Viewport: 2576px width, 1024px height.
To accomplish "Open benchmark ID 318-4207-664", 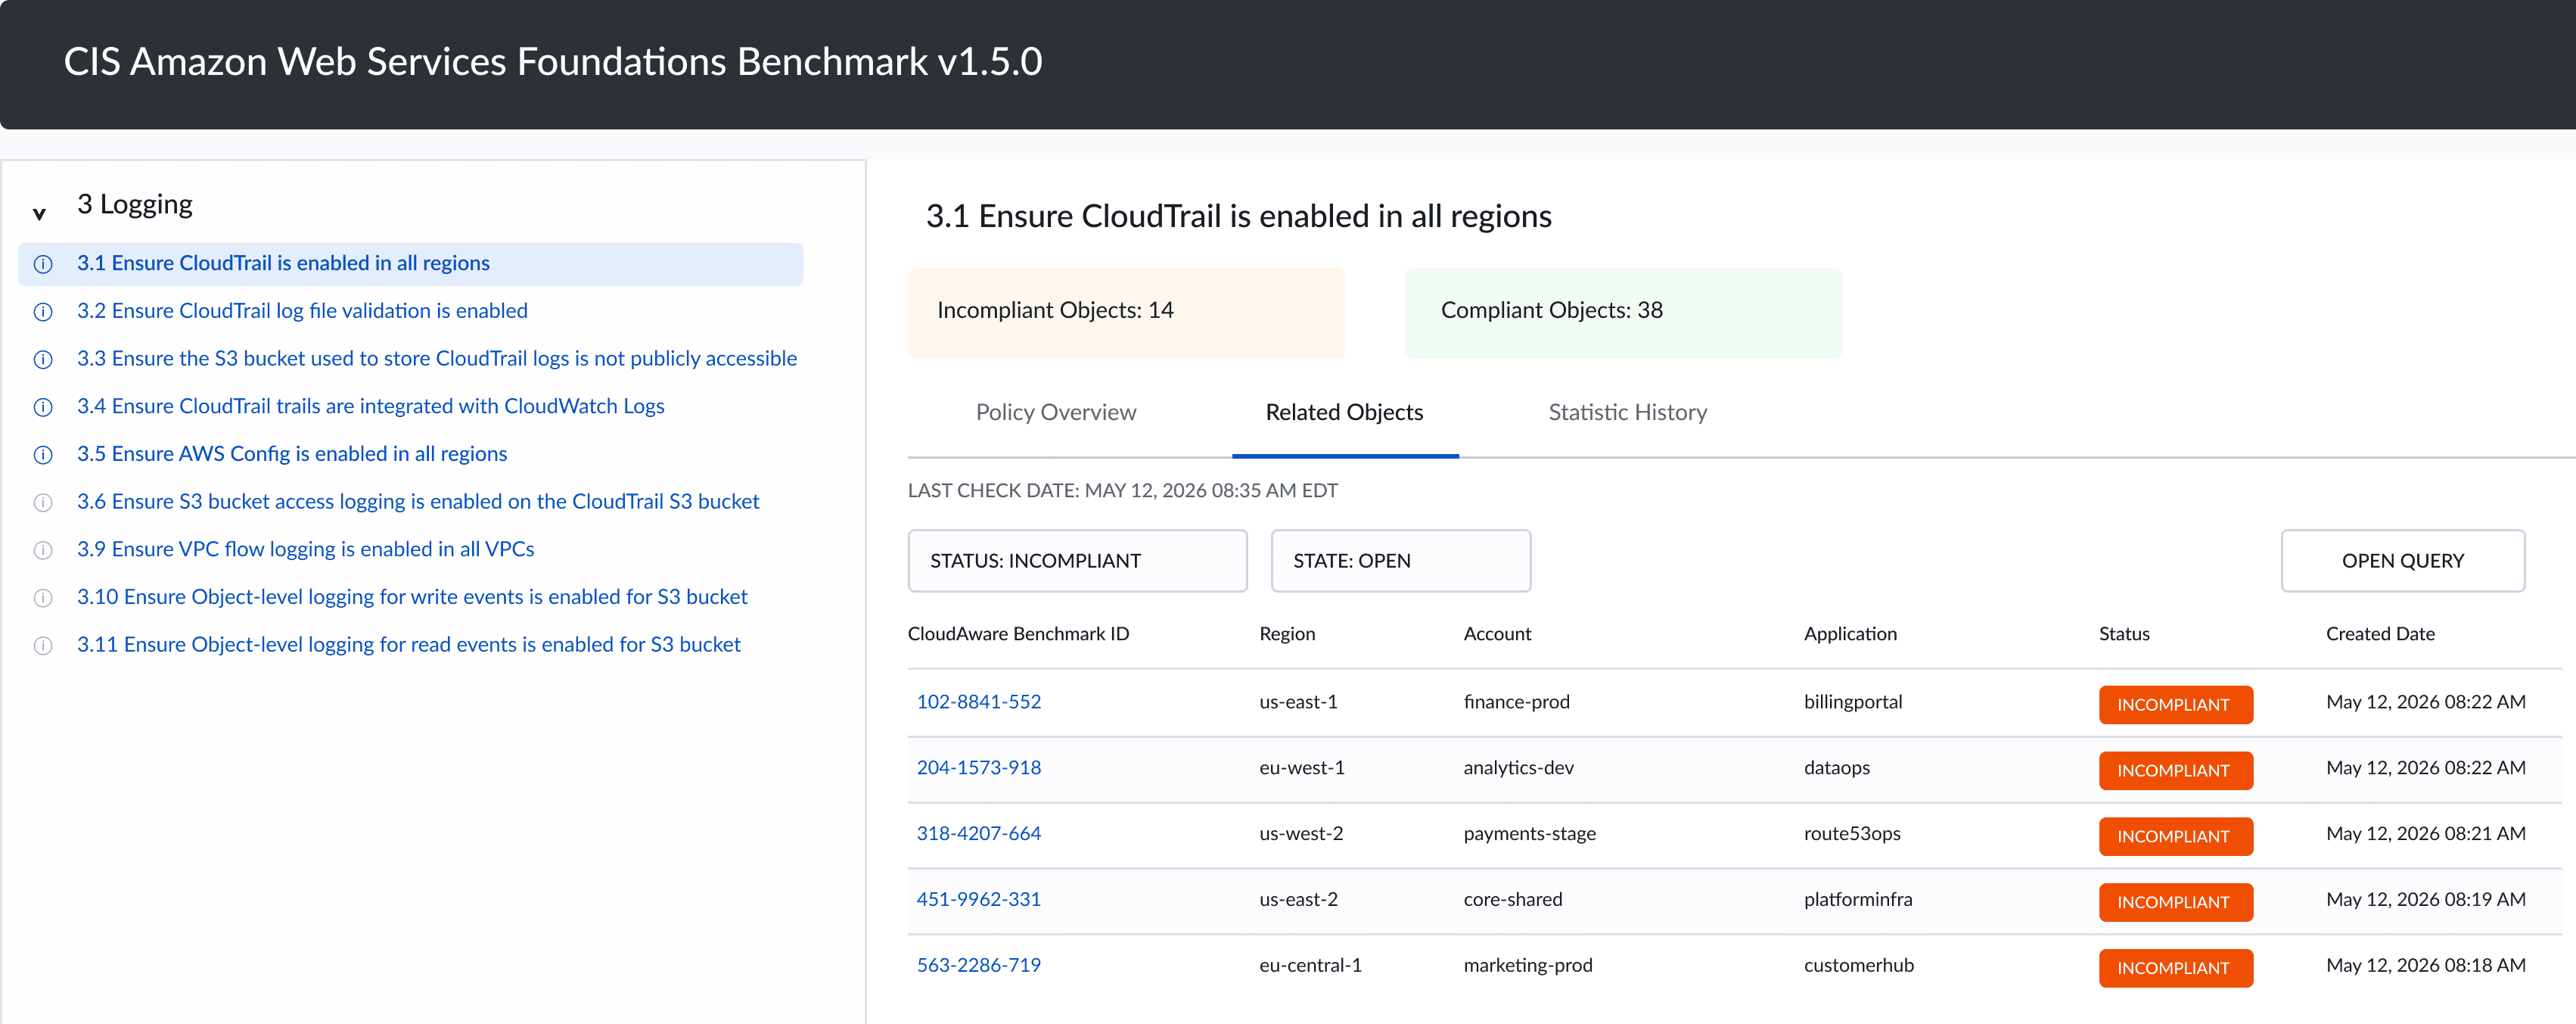I will point(978,834).
